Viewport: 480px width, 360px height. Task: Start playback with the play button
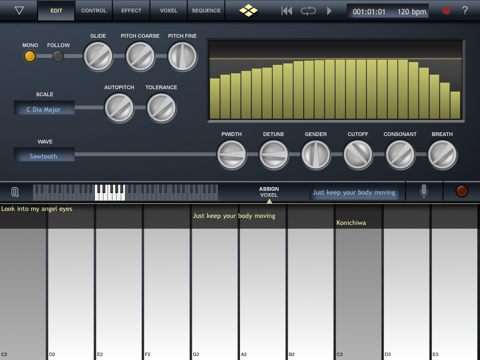pos(329,11)
